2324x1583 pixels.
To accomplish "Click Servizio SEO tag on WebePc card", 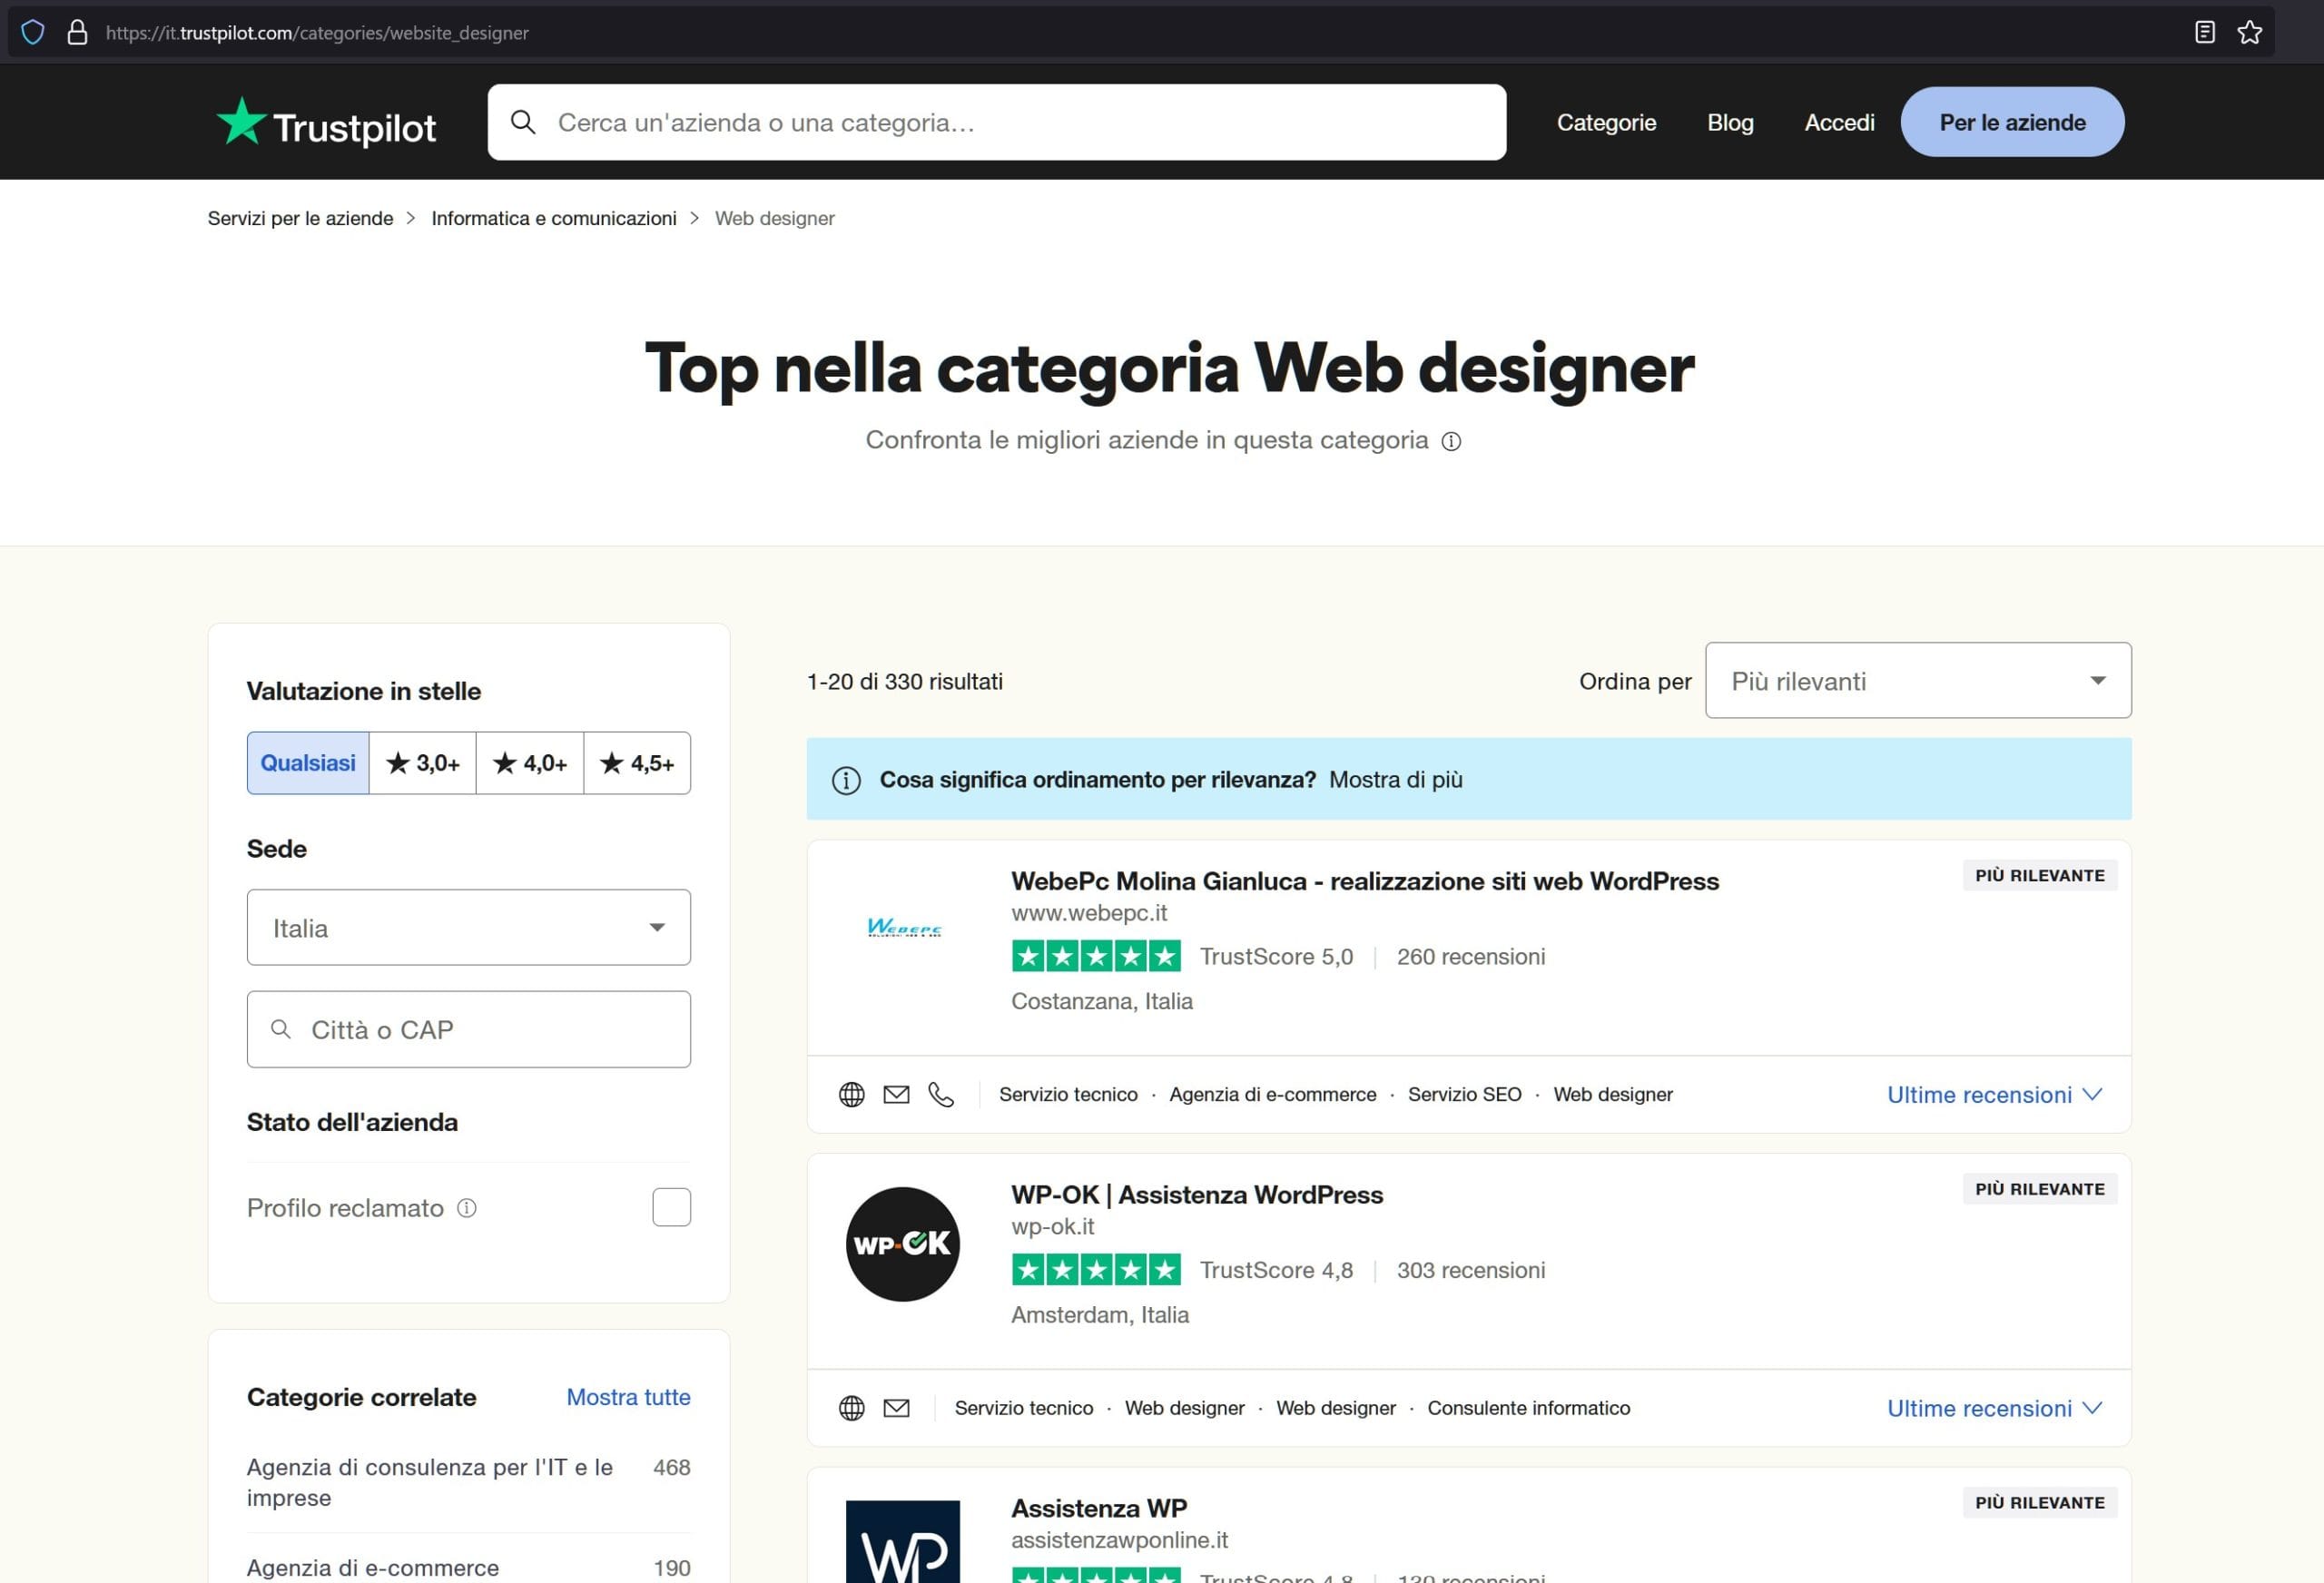I will (1464, 1094).
